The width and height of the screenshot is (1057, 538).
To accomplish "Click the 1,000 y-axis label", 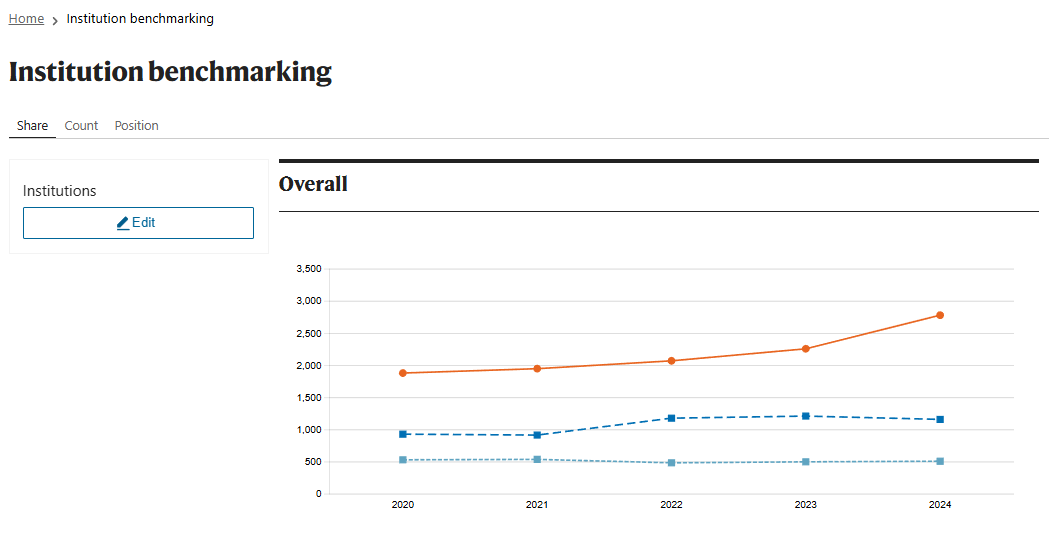I will (x=309, y=429).
